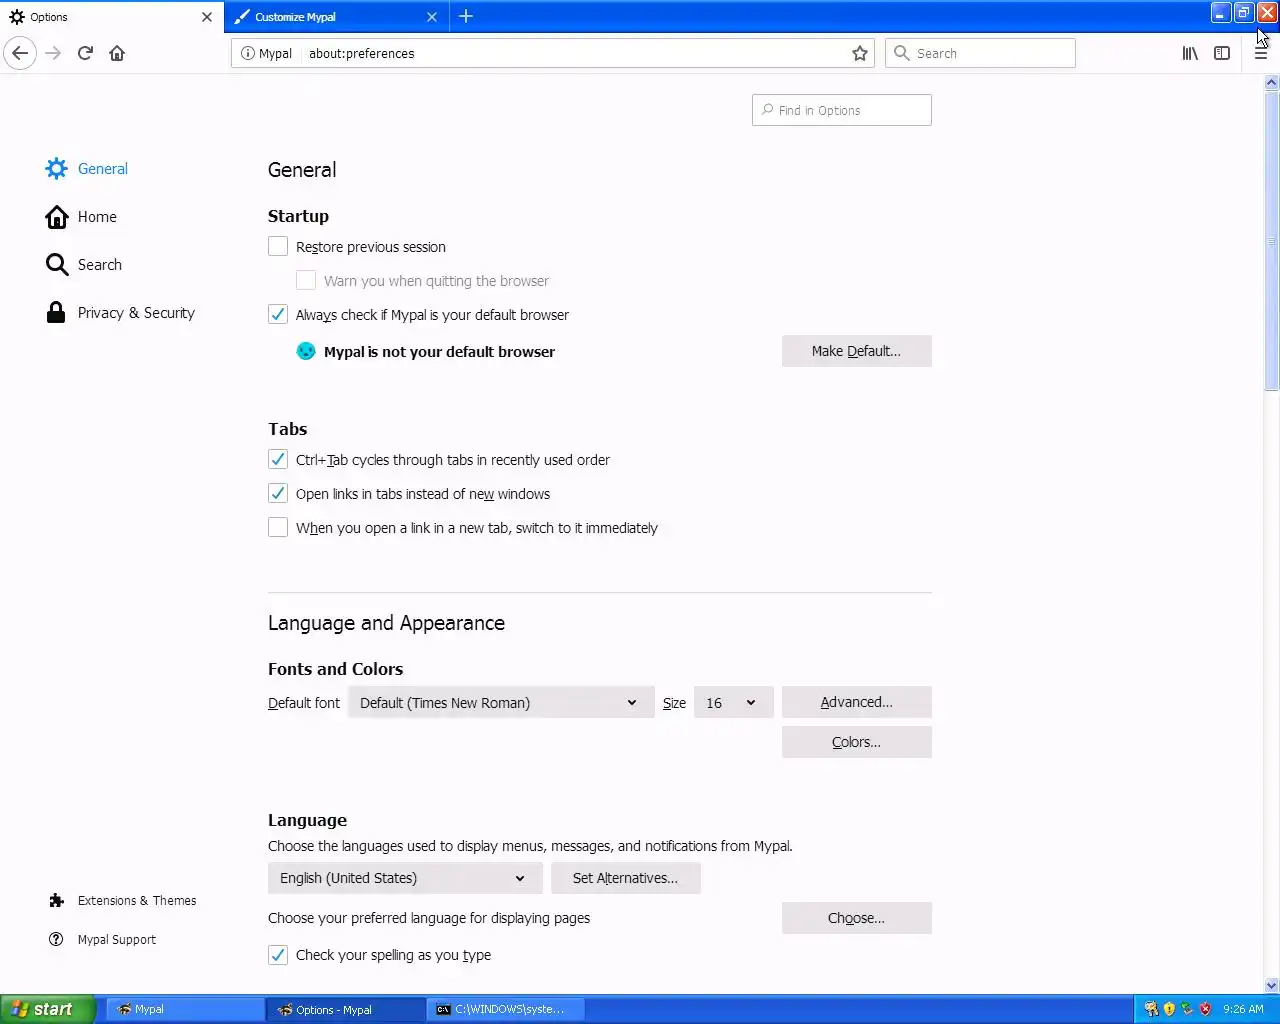
Task: Toggle Check your spelling as you type
Action: tap(278, 954)
